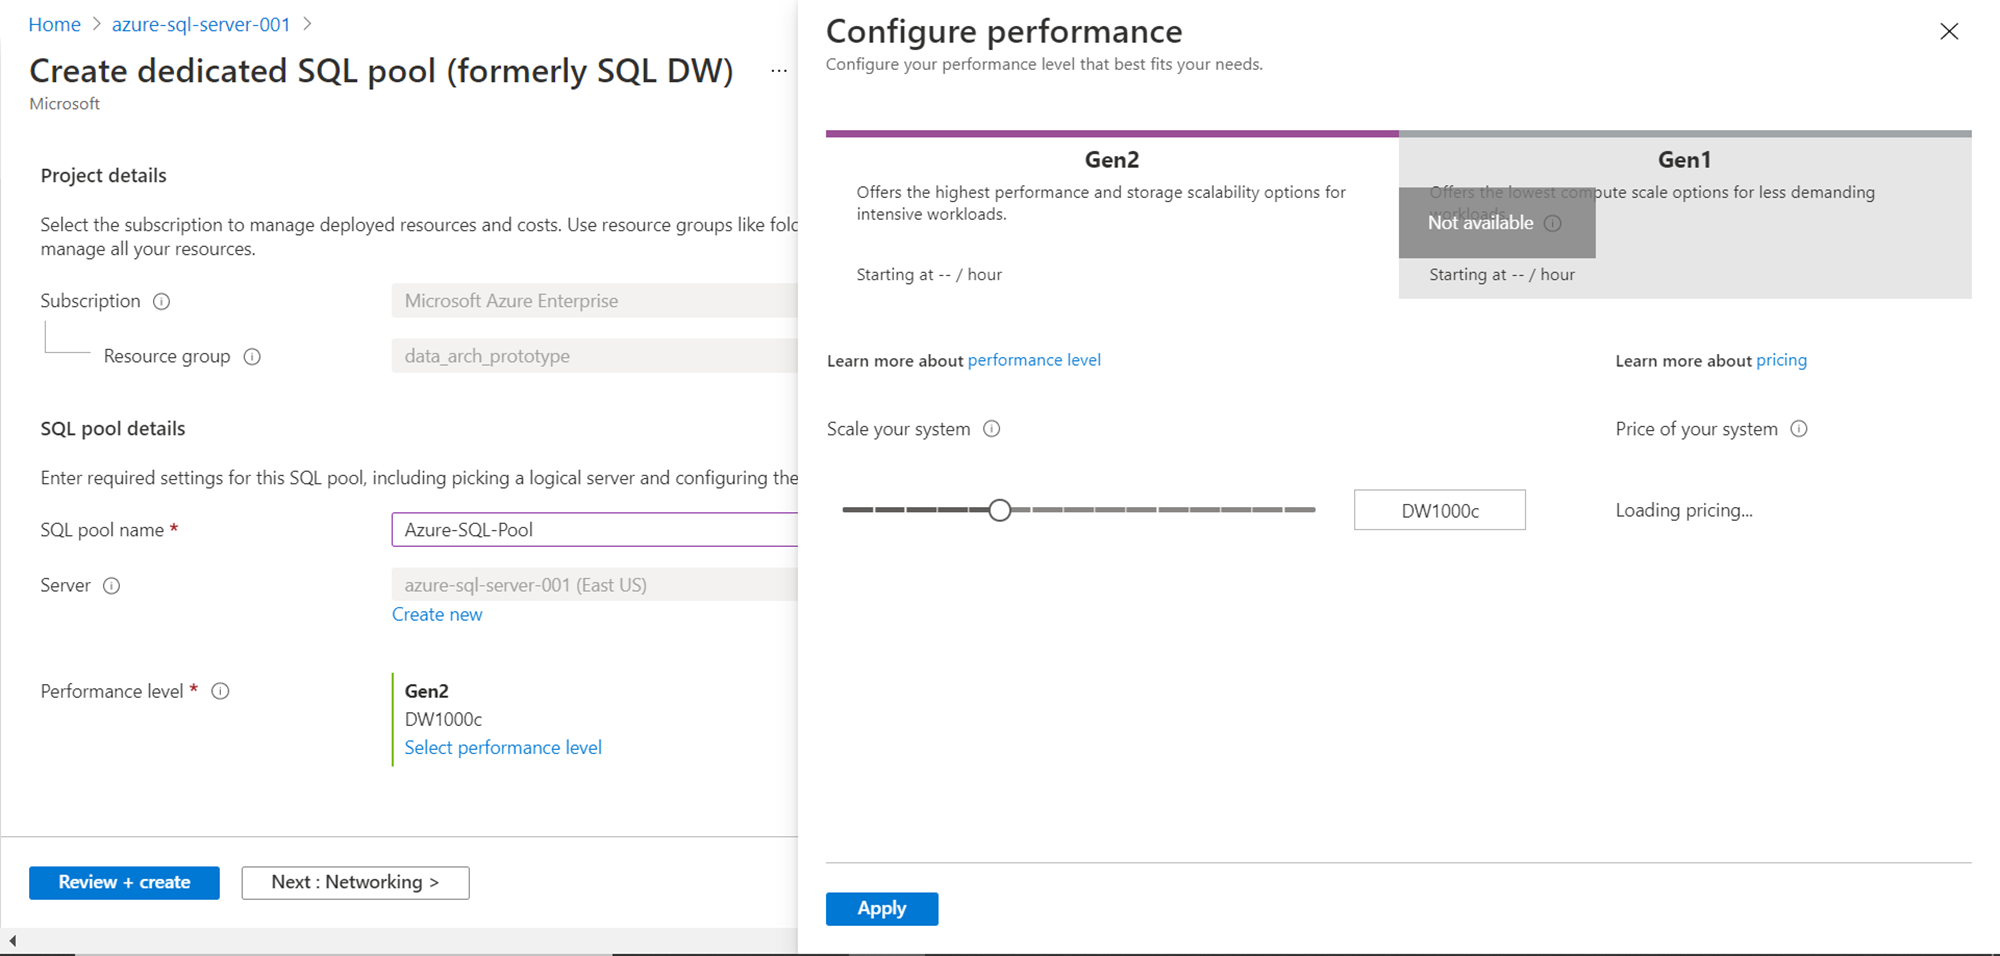This screenshot has width=2000, height=956.
Task: Click Scale your system info icon
Action: (991, 429)
